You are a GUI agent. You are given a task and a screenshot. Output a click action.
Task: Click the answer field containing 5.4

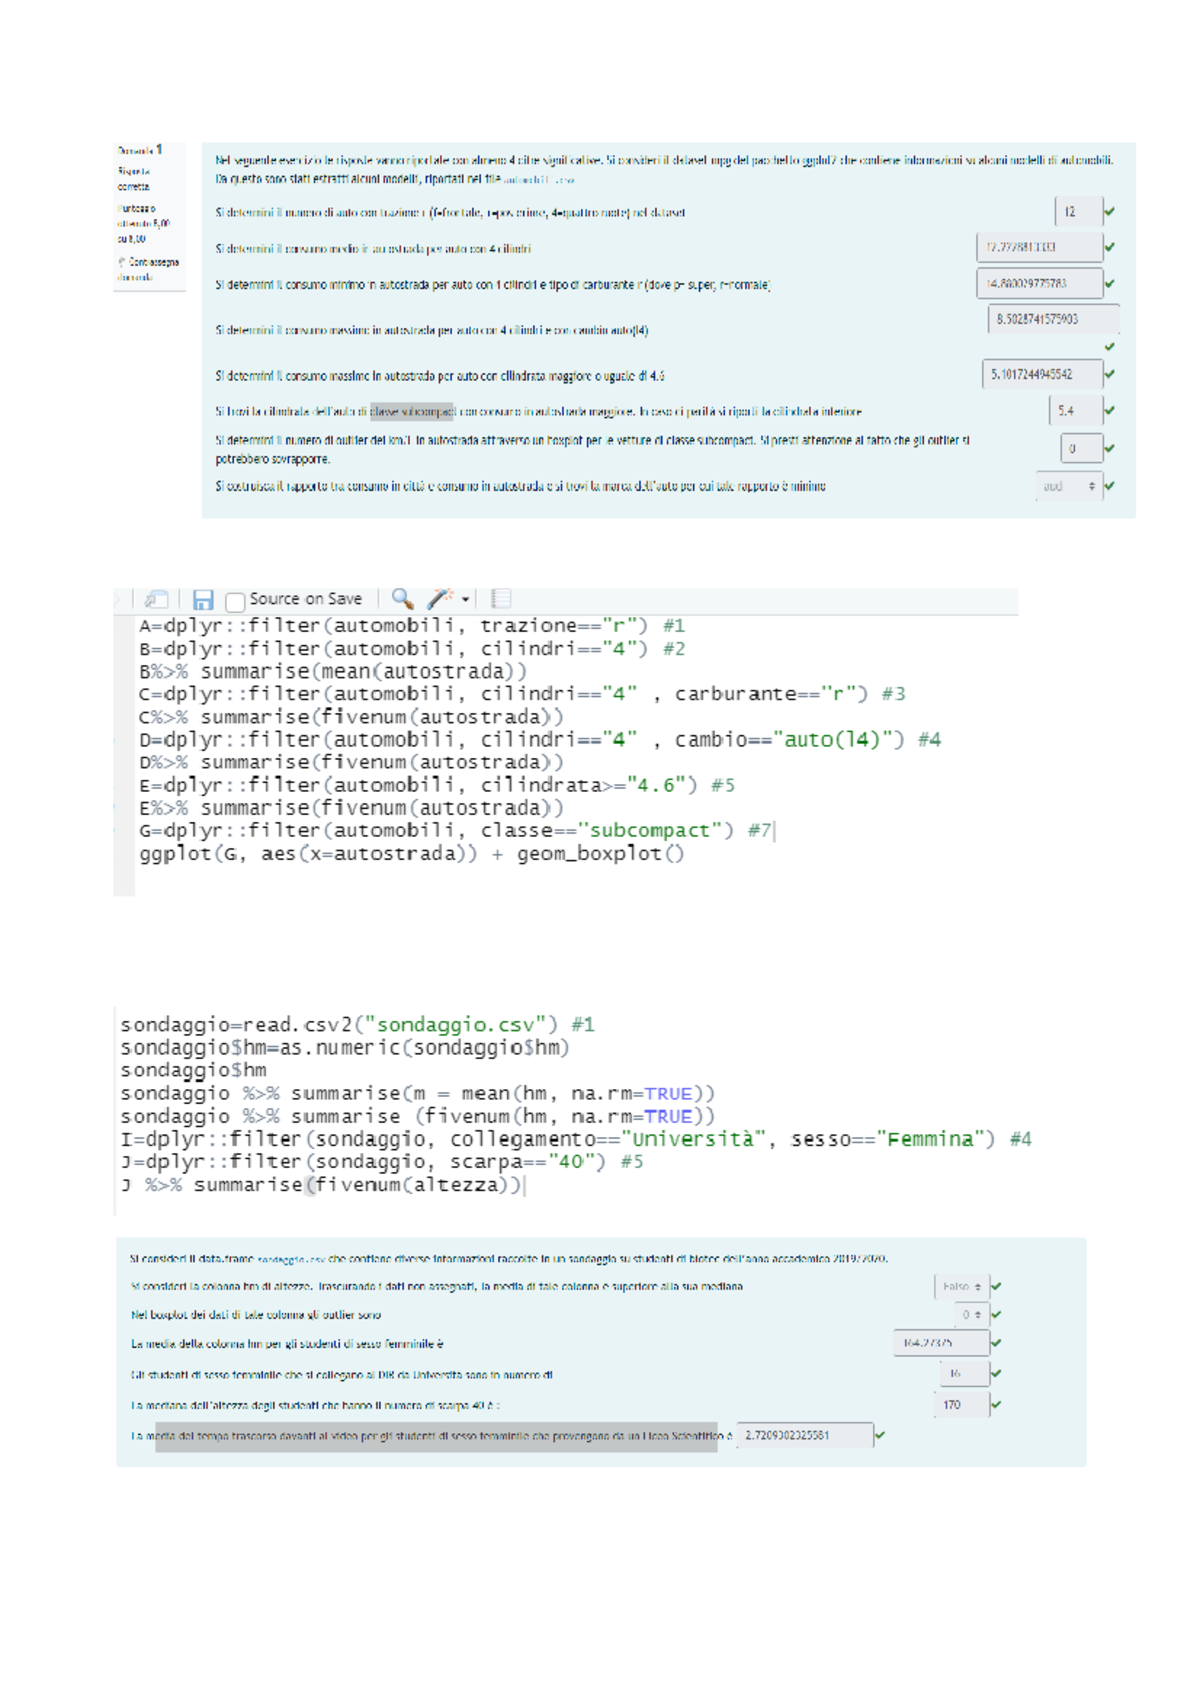click(x=1075, y=411)
